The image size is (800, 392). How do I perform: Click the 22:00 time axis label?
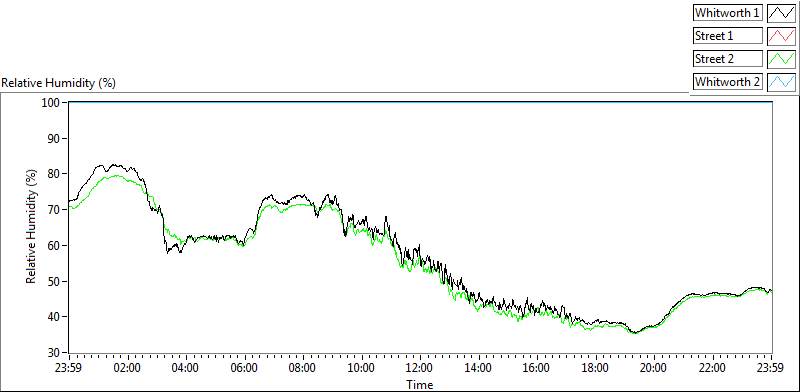point(712,368)
